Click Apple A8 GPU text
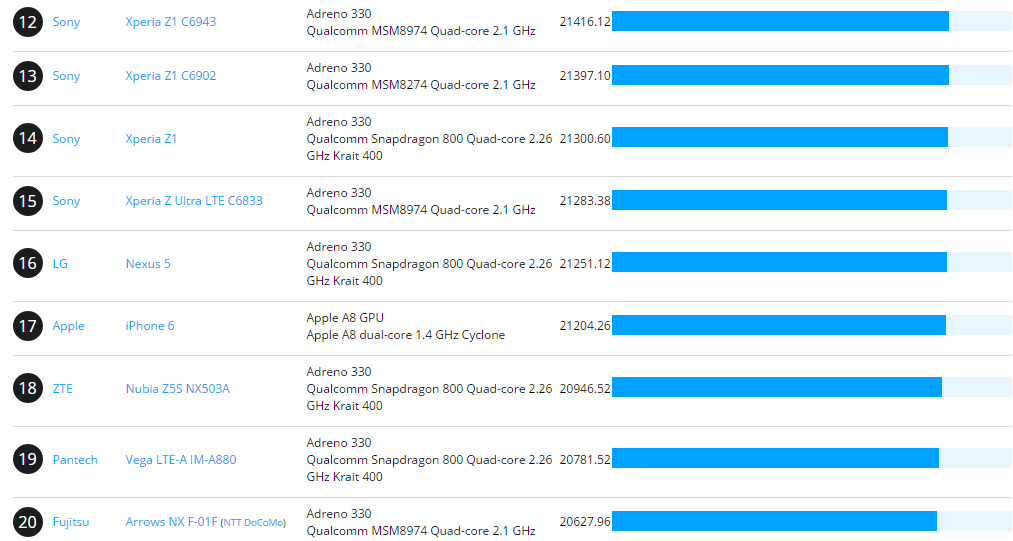Screen dimensions: 1013x541 coord(345,318)
